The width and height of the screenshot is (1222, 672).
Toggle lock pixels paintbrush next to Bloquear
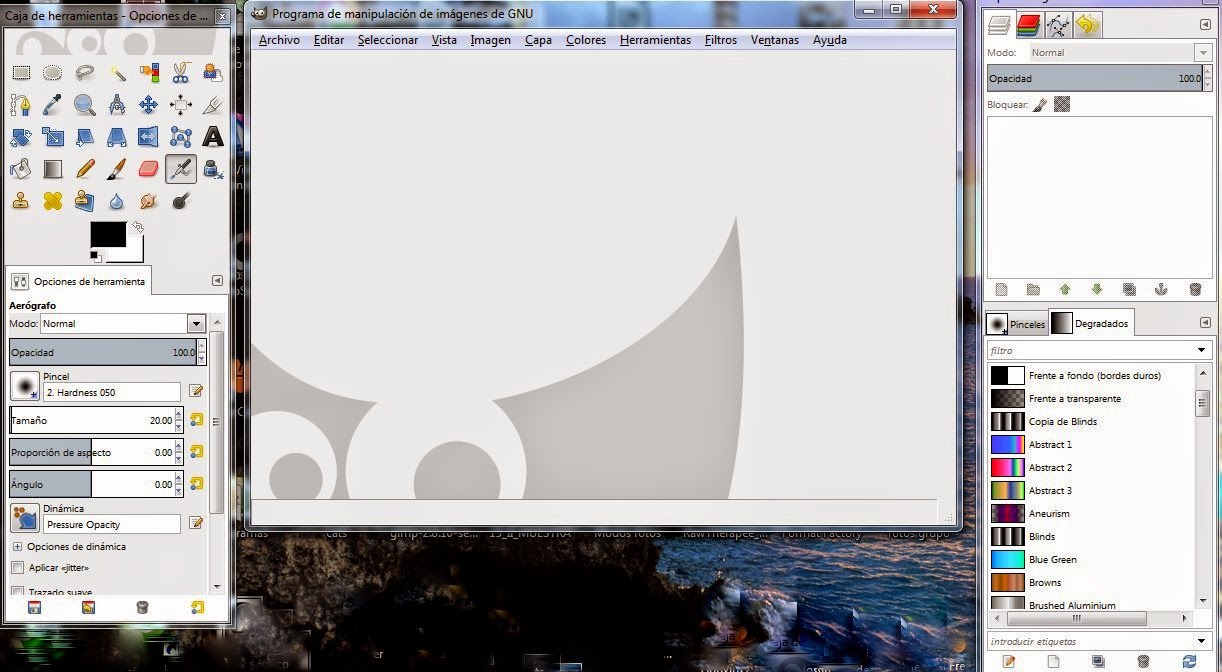click(1041, 104)
